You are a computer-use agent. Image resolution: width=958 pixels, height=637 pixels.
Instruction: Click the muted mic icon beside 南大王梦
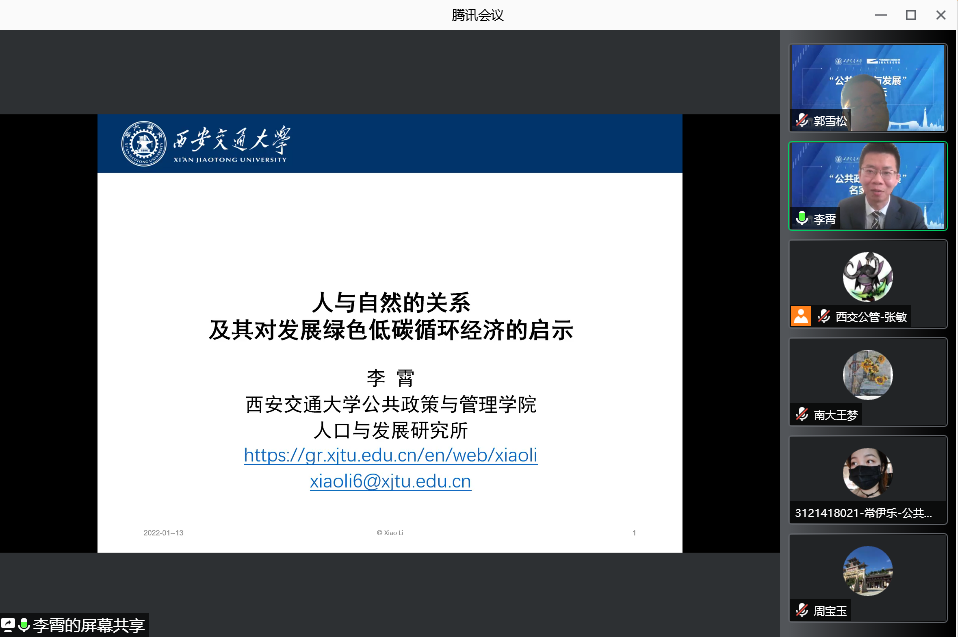click(x=802, y=414)
